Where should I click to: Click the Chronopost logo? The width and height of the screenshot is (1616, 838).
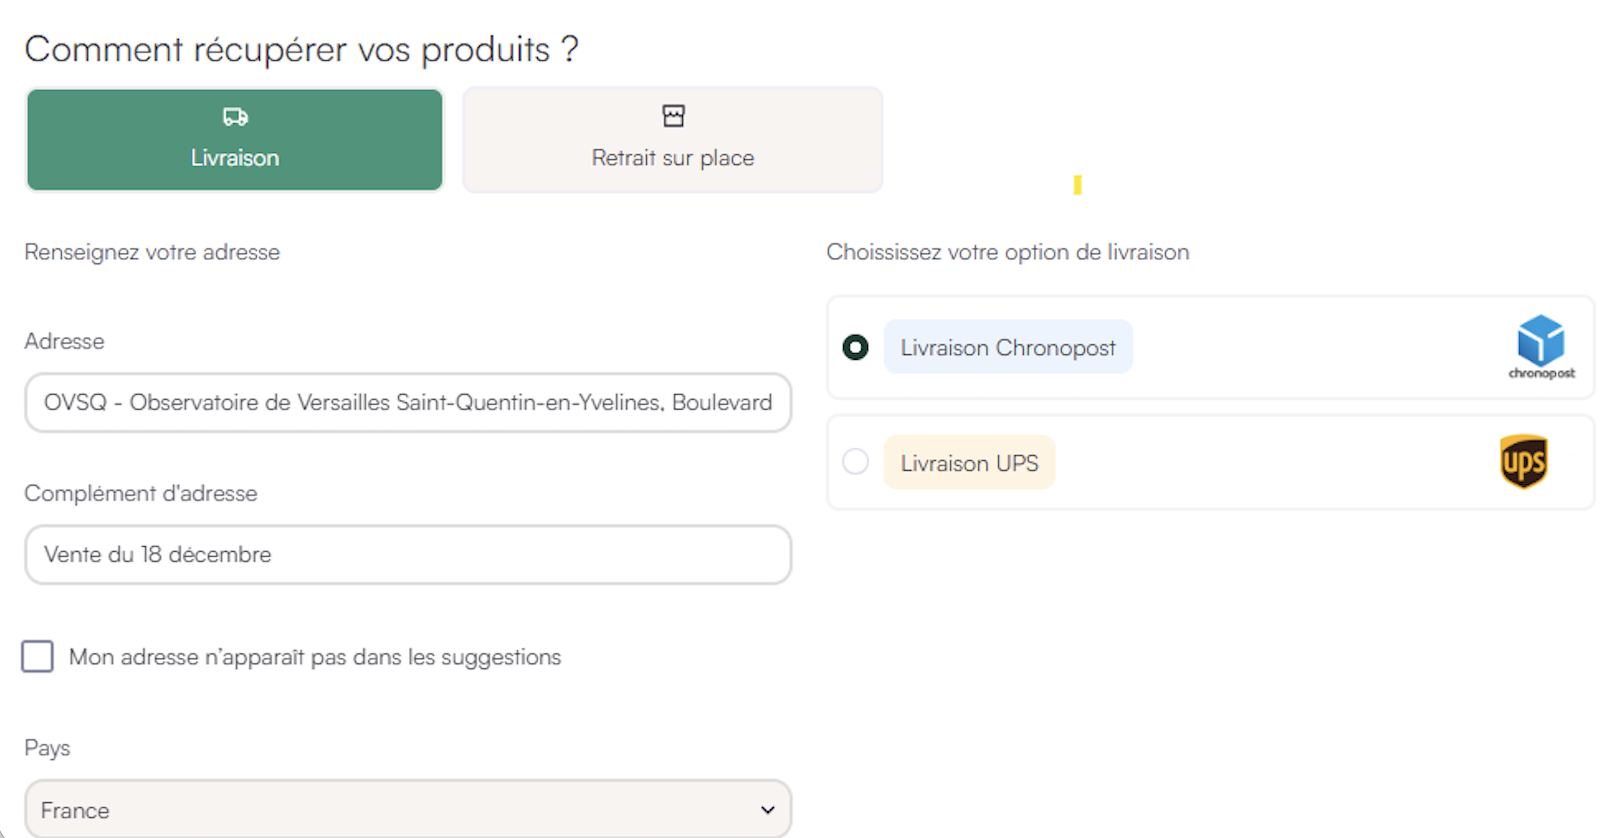pos(1540,346)
